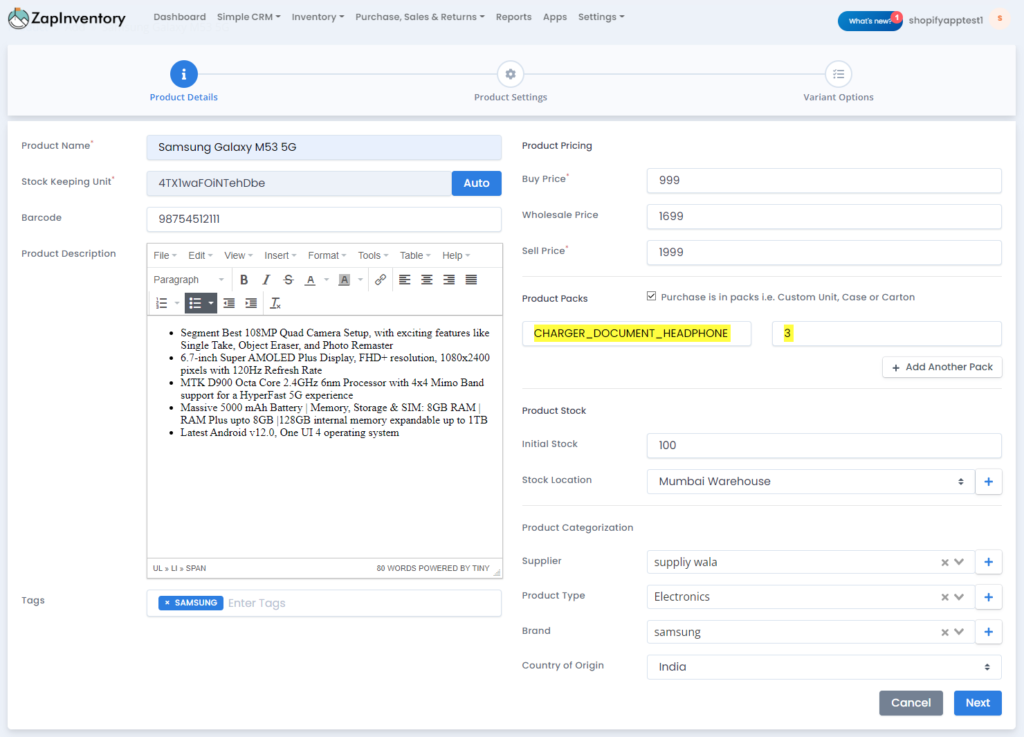Jump to the Variant Options step icon
1024x737 pixels.
tap(839, 74)
